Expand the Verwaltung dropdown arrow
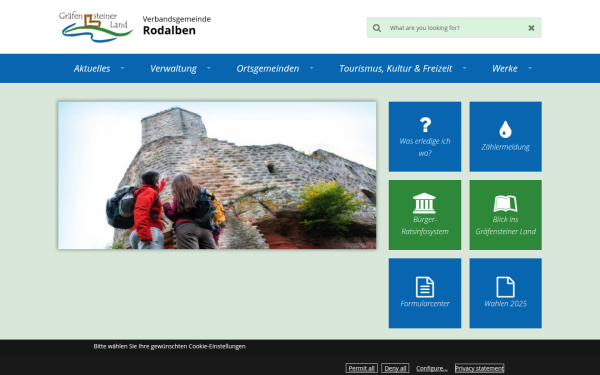This screenshot has width=600, height=375. 209,68
